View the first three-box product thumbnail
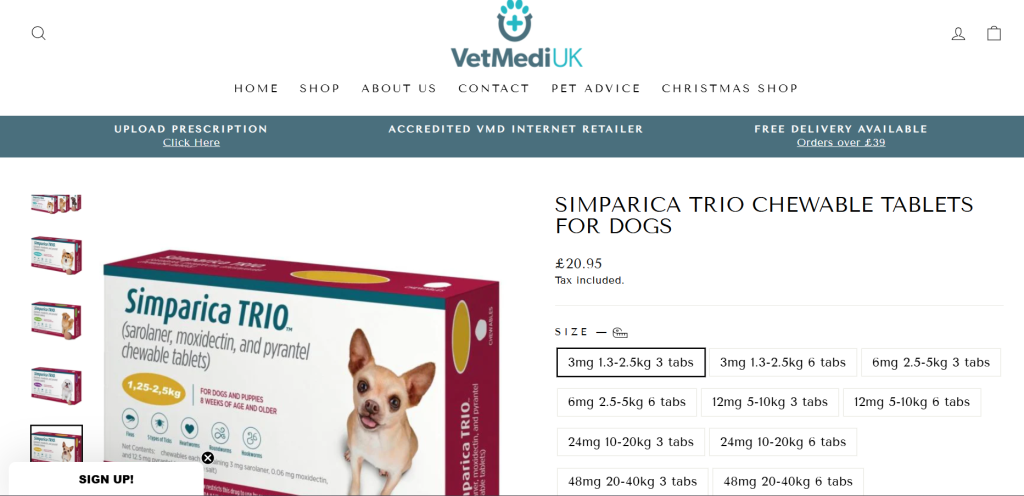Image resolution: width=1024 pixels, height=496 pixels. coord(56,204)
